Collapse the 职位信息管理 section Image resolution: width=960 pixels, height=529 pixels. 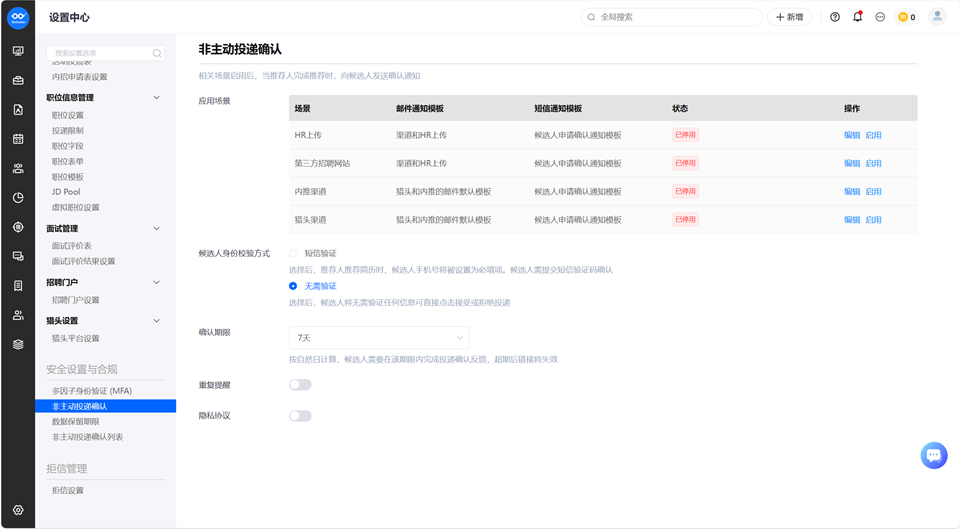tap(156, 97)
